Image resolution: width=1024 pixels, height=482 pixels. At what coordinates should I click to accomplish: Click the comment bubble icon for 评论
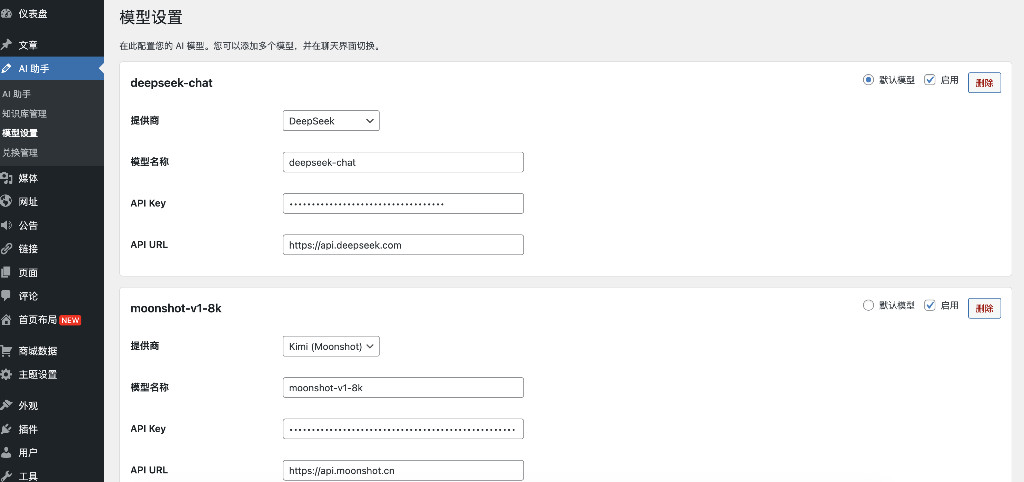[7, 296]
